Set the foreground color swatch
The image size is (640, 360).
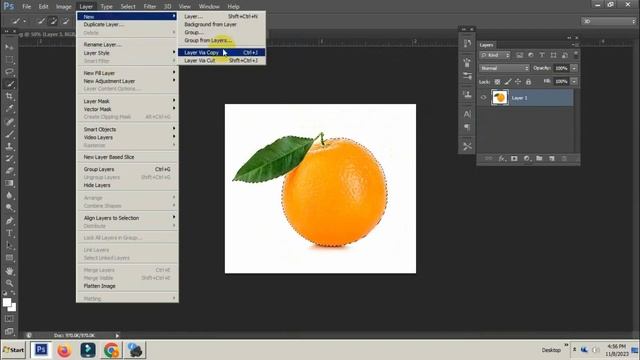point(6,302)
